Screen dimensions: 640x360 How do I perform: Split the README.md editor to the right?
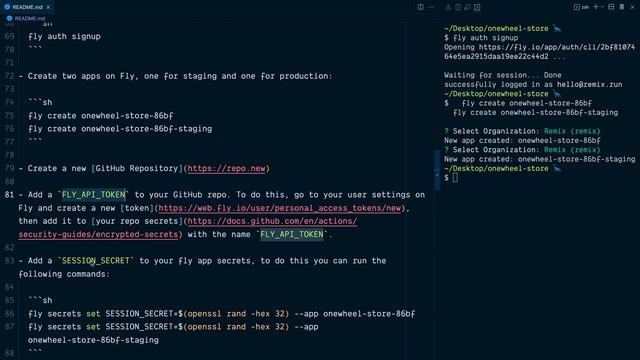coord(420,7)
